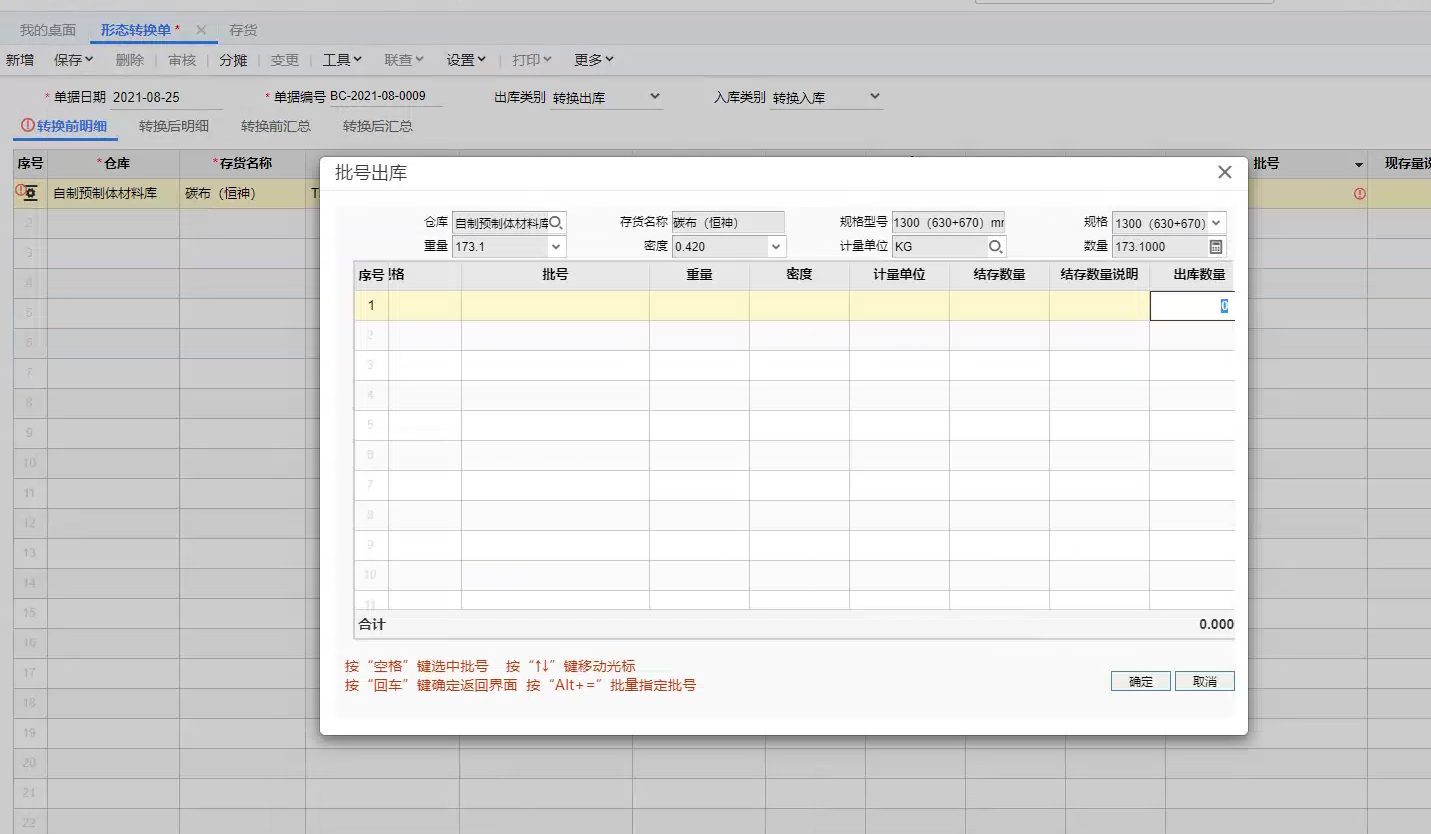Click the 碳布（恒神）cell in main grid
The image size is (1431, 834).
pos(242,194)
